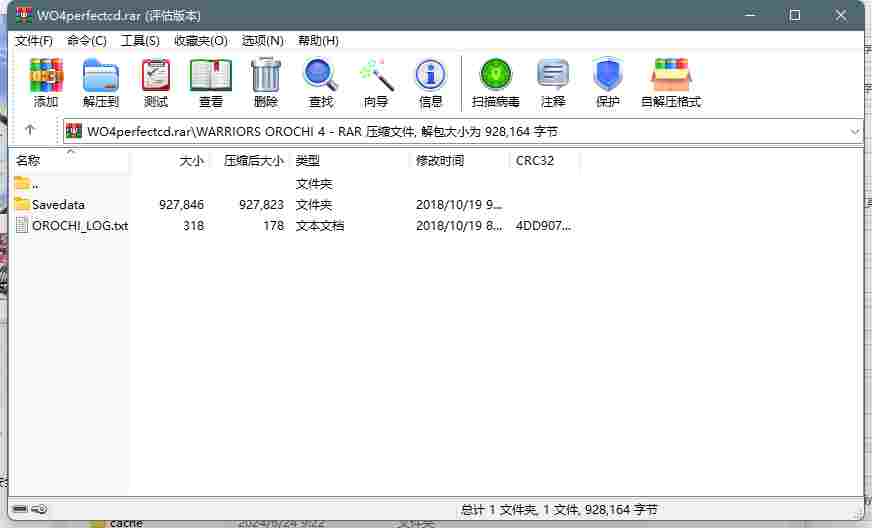Image resolution: width=872 pixels, height=528 pixels.
Task: Click the Extract To (解压到) icon
Action: pyautogui.click(x=101, y=75)
